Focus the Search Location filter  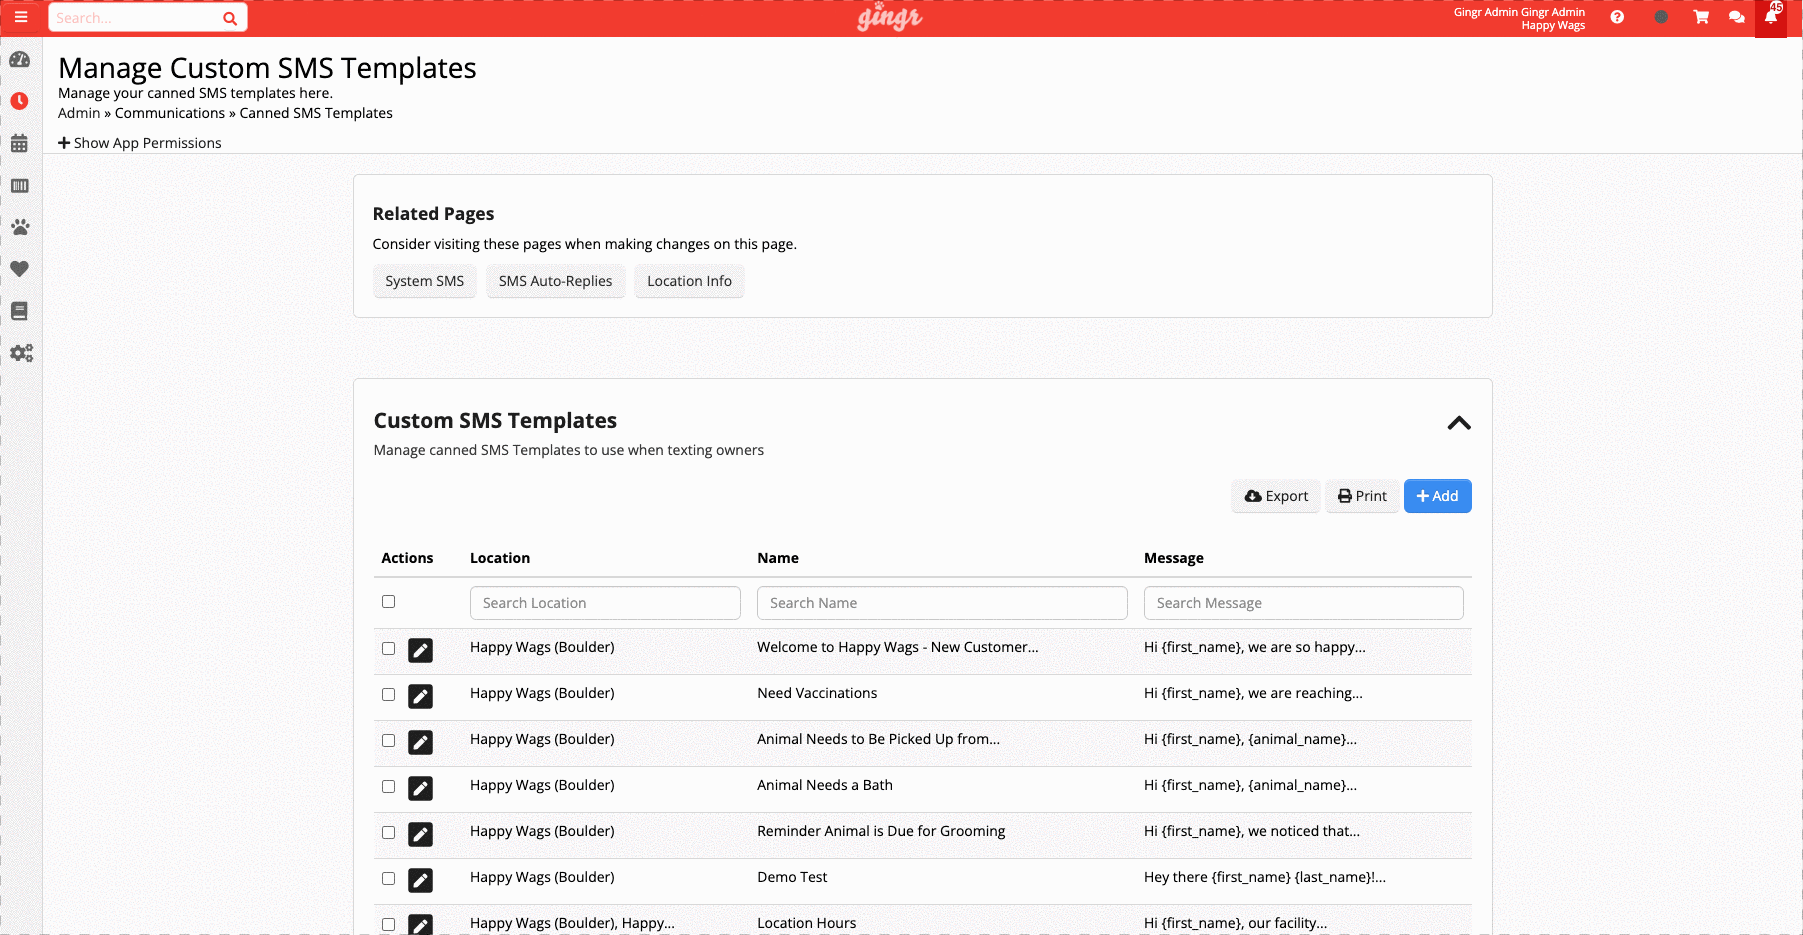[x=605, y=603]
